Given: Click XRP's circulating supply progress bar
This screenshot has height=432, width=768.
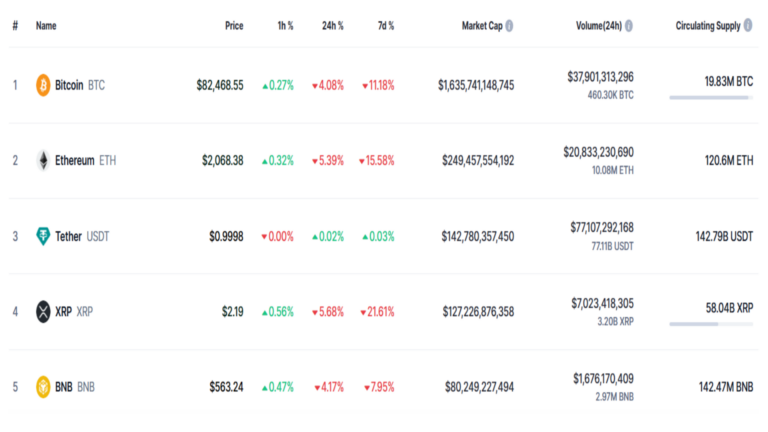Looking at the screenshot, I should (710, 324).
